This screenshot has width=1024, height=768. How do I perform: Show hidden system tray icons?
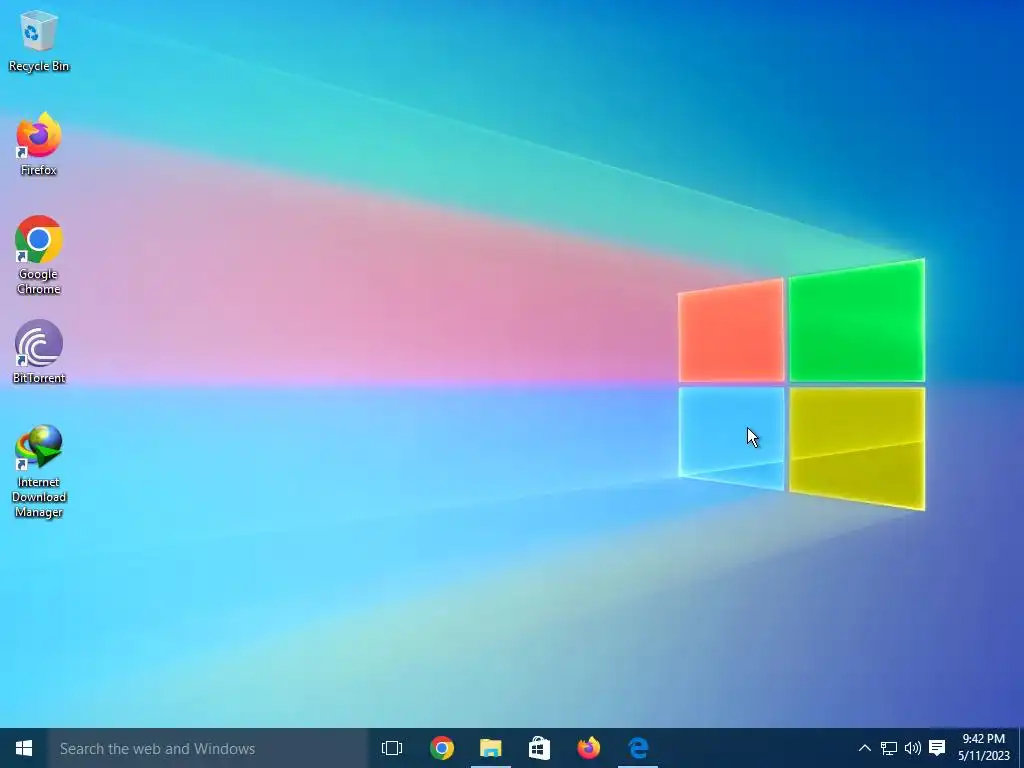point(865,748)
